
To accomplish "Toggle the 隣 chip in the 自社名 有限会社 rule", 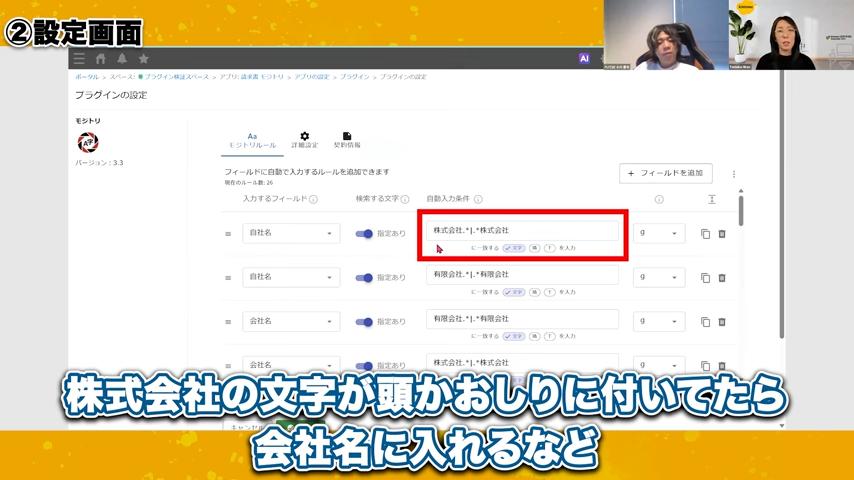I will pyautogui.click(x=535, y=292).
